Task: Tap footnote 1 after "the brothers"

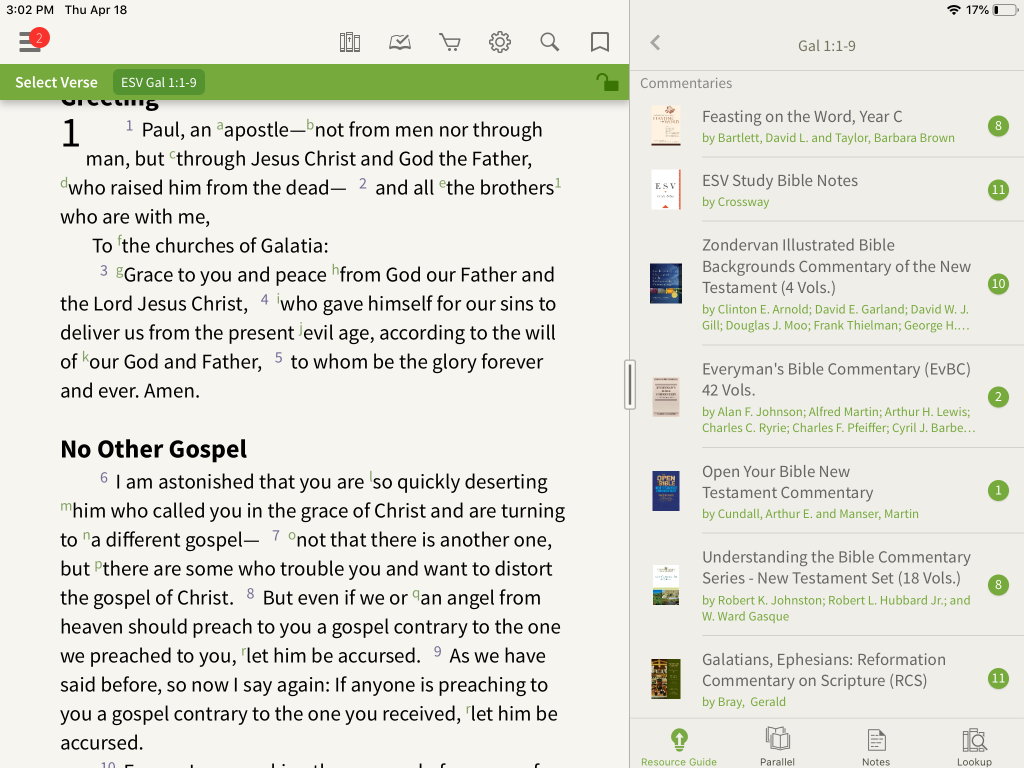Action: [558, 182]
